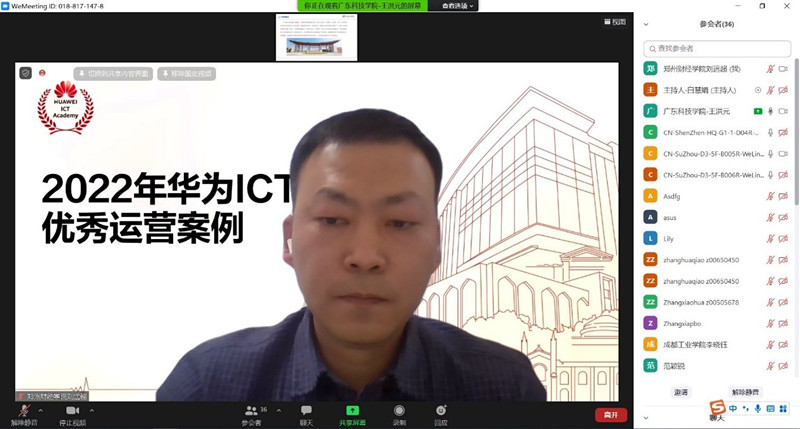Toggle microphone for Lily
800x429 pixels.
point(770,238)
